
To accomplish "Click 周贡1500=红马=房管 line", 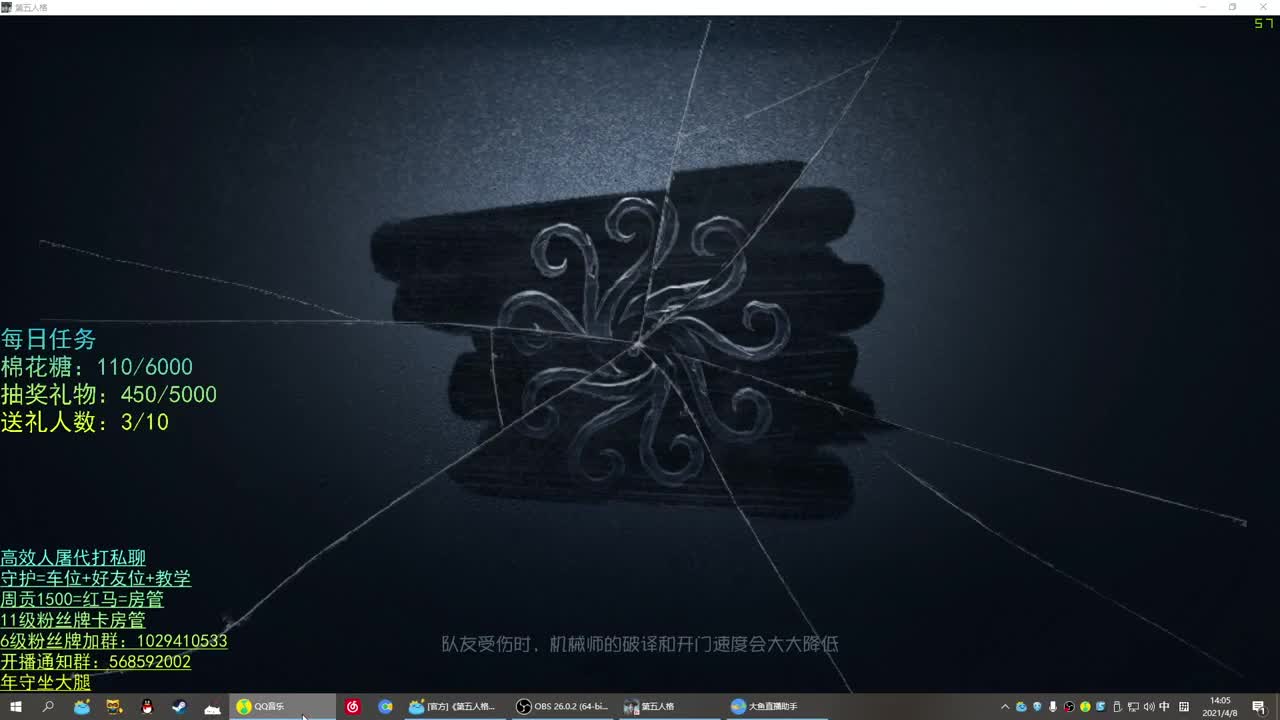I will pyautogui.click(x=82, y=600).
